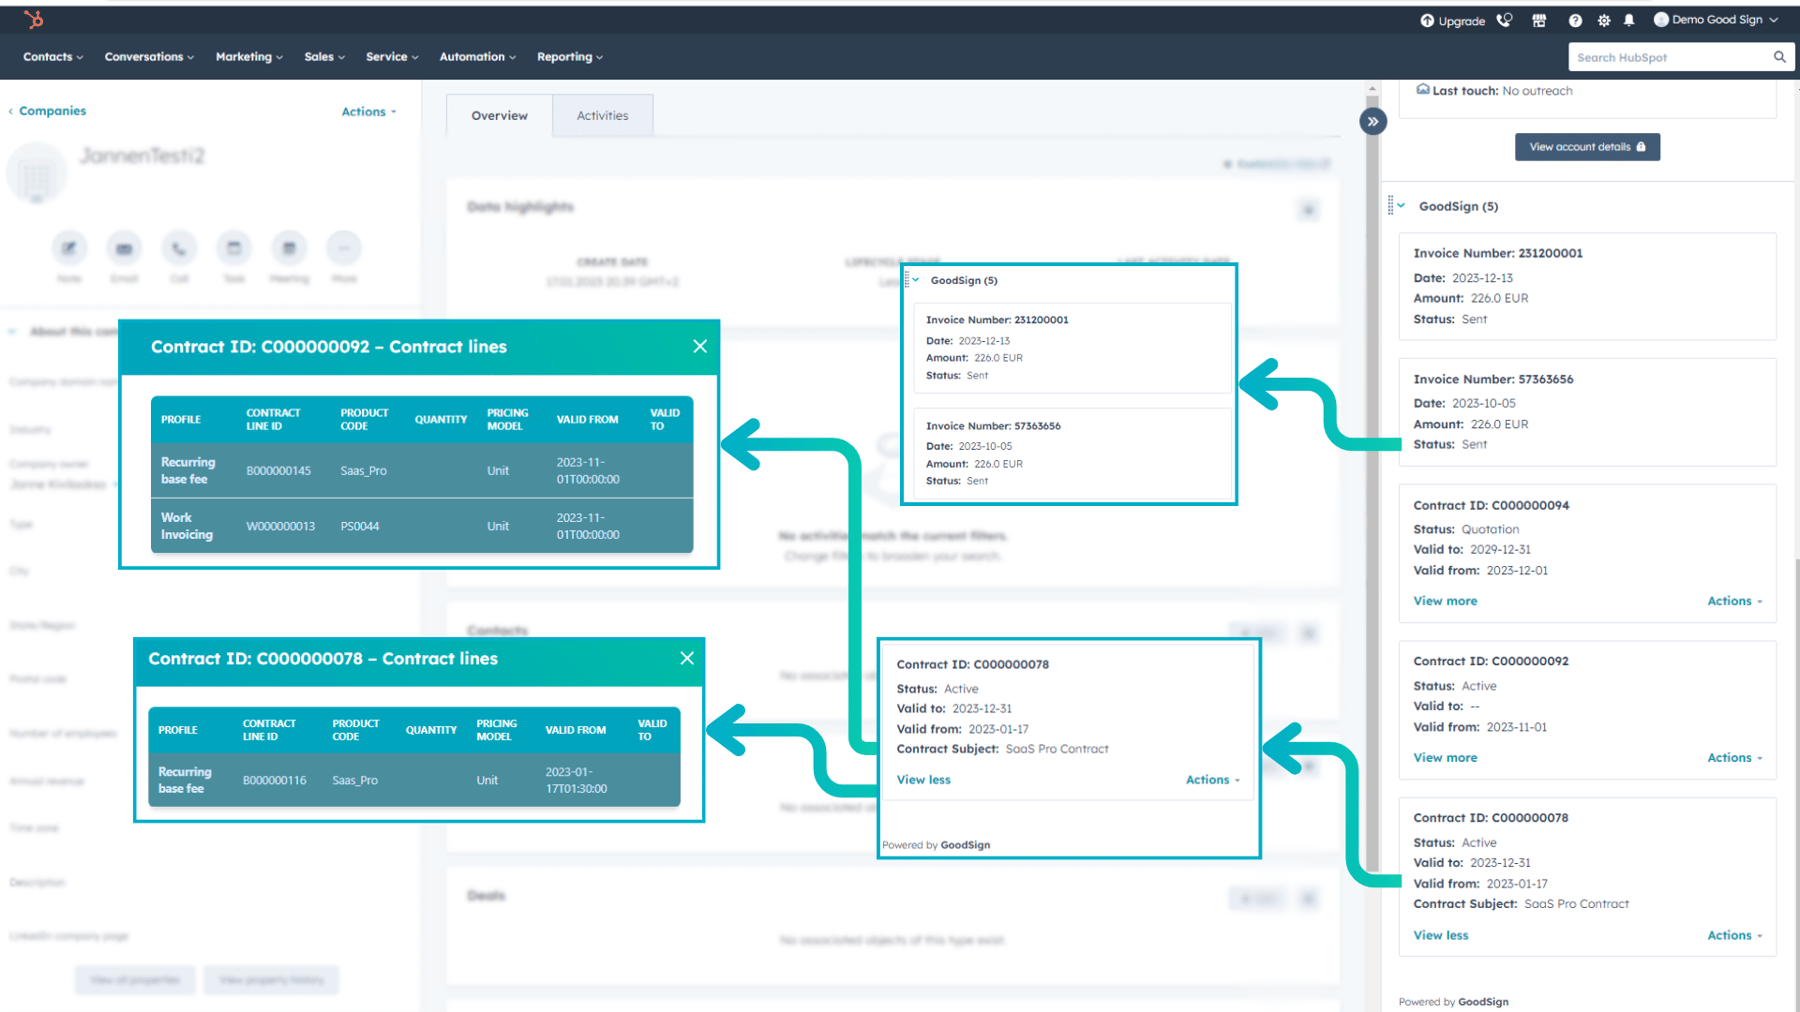This screenshot has width=1800, height=1012.
Task: Open the Sales menu
Action: (324, 57)
